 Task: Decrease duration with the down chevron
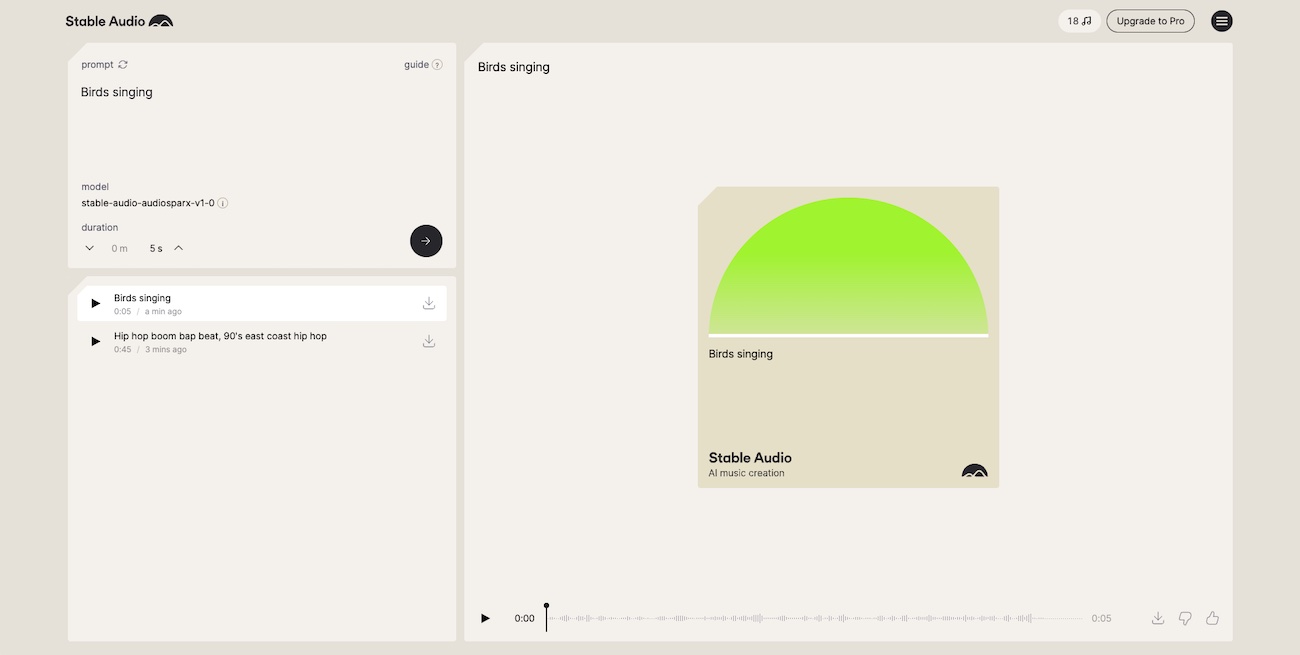90,248
